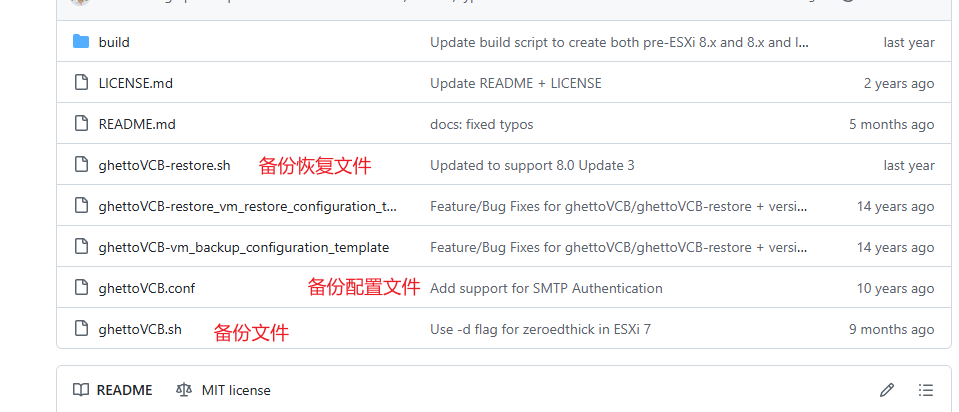Open the README outline list icon
The image size is (959, 412).
pyautogui.click(x=926, y=390)
